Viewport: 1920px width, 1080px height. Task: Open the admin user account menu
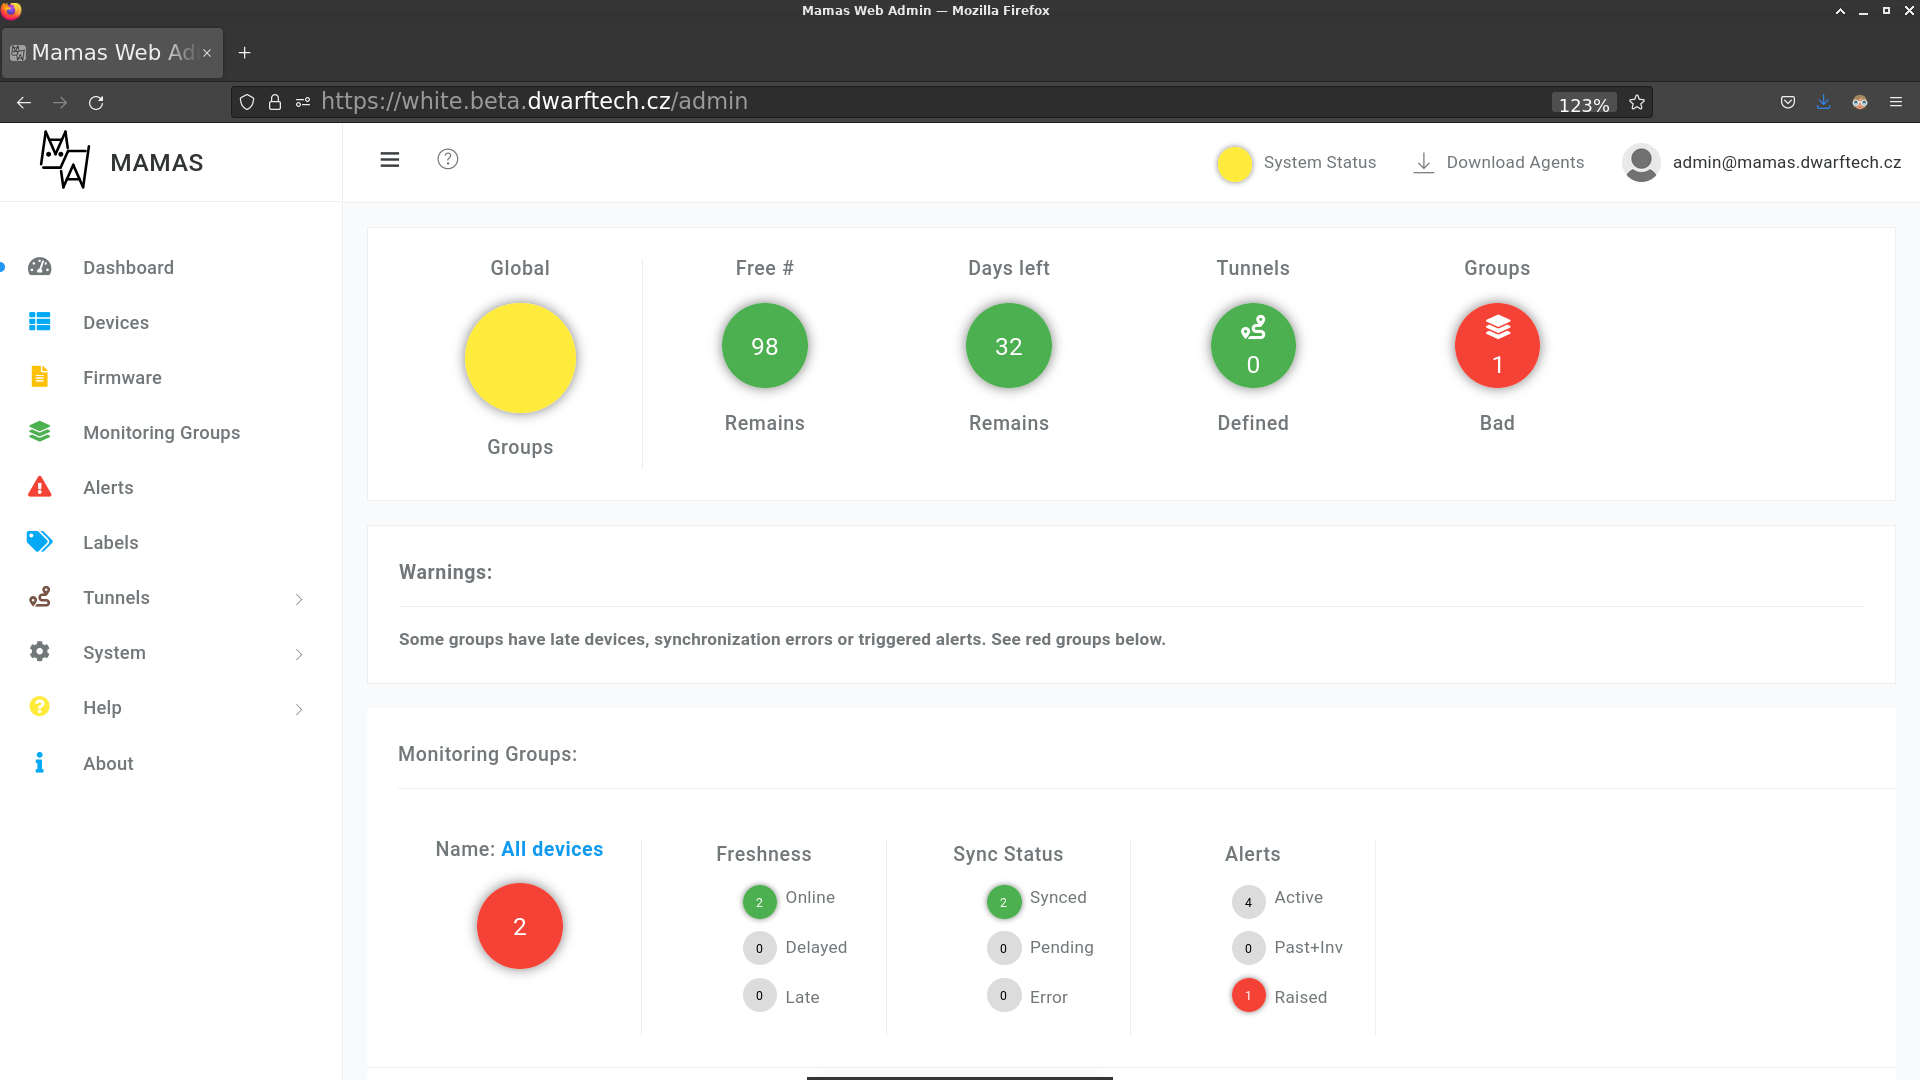[1762, 163]
